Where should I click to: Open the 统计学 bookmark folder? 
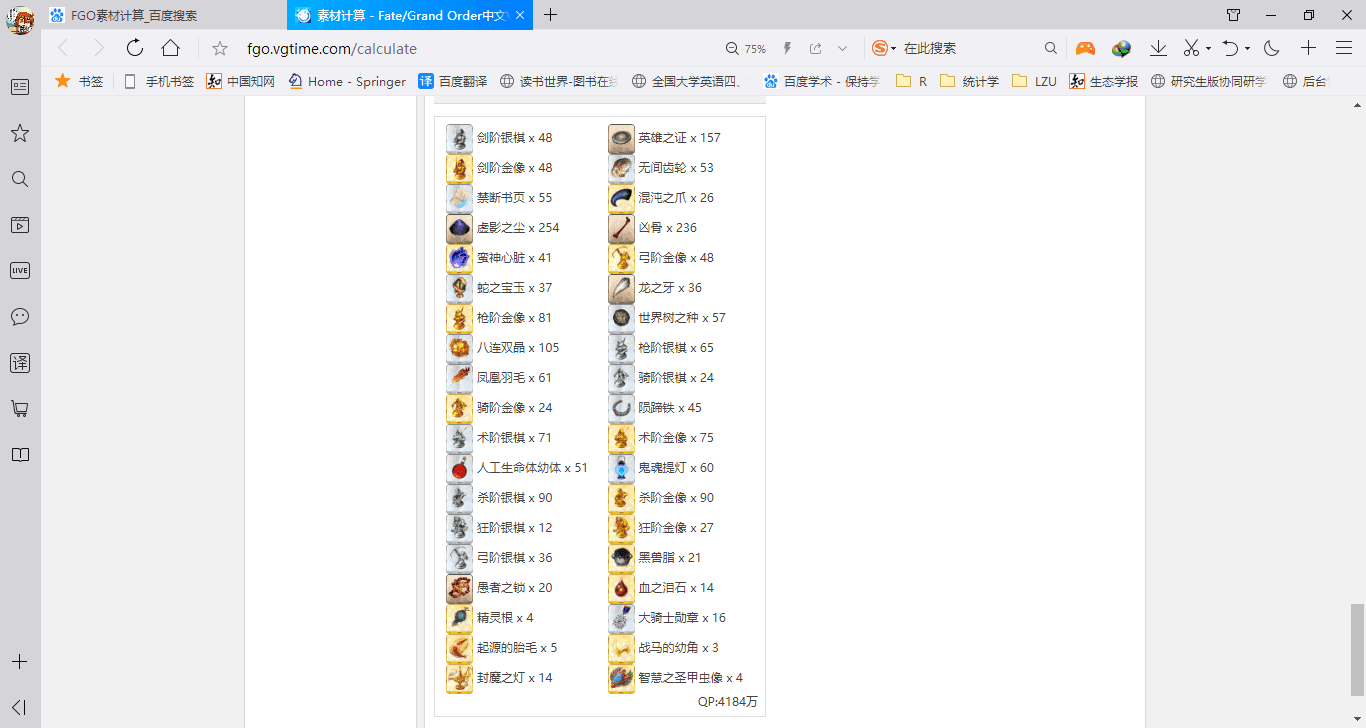point(969,81)
